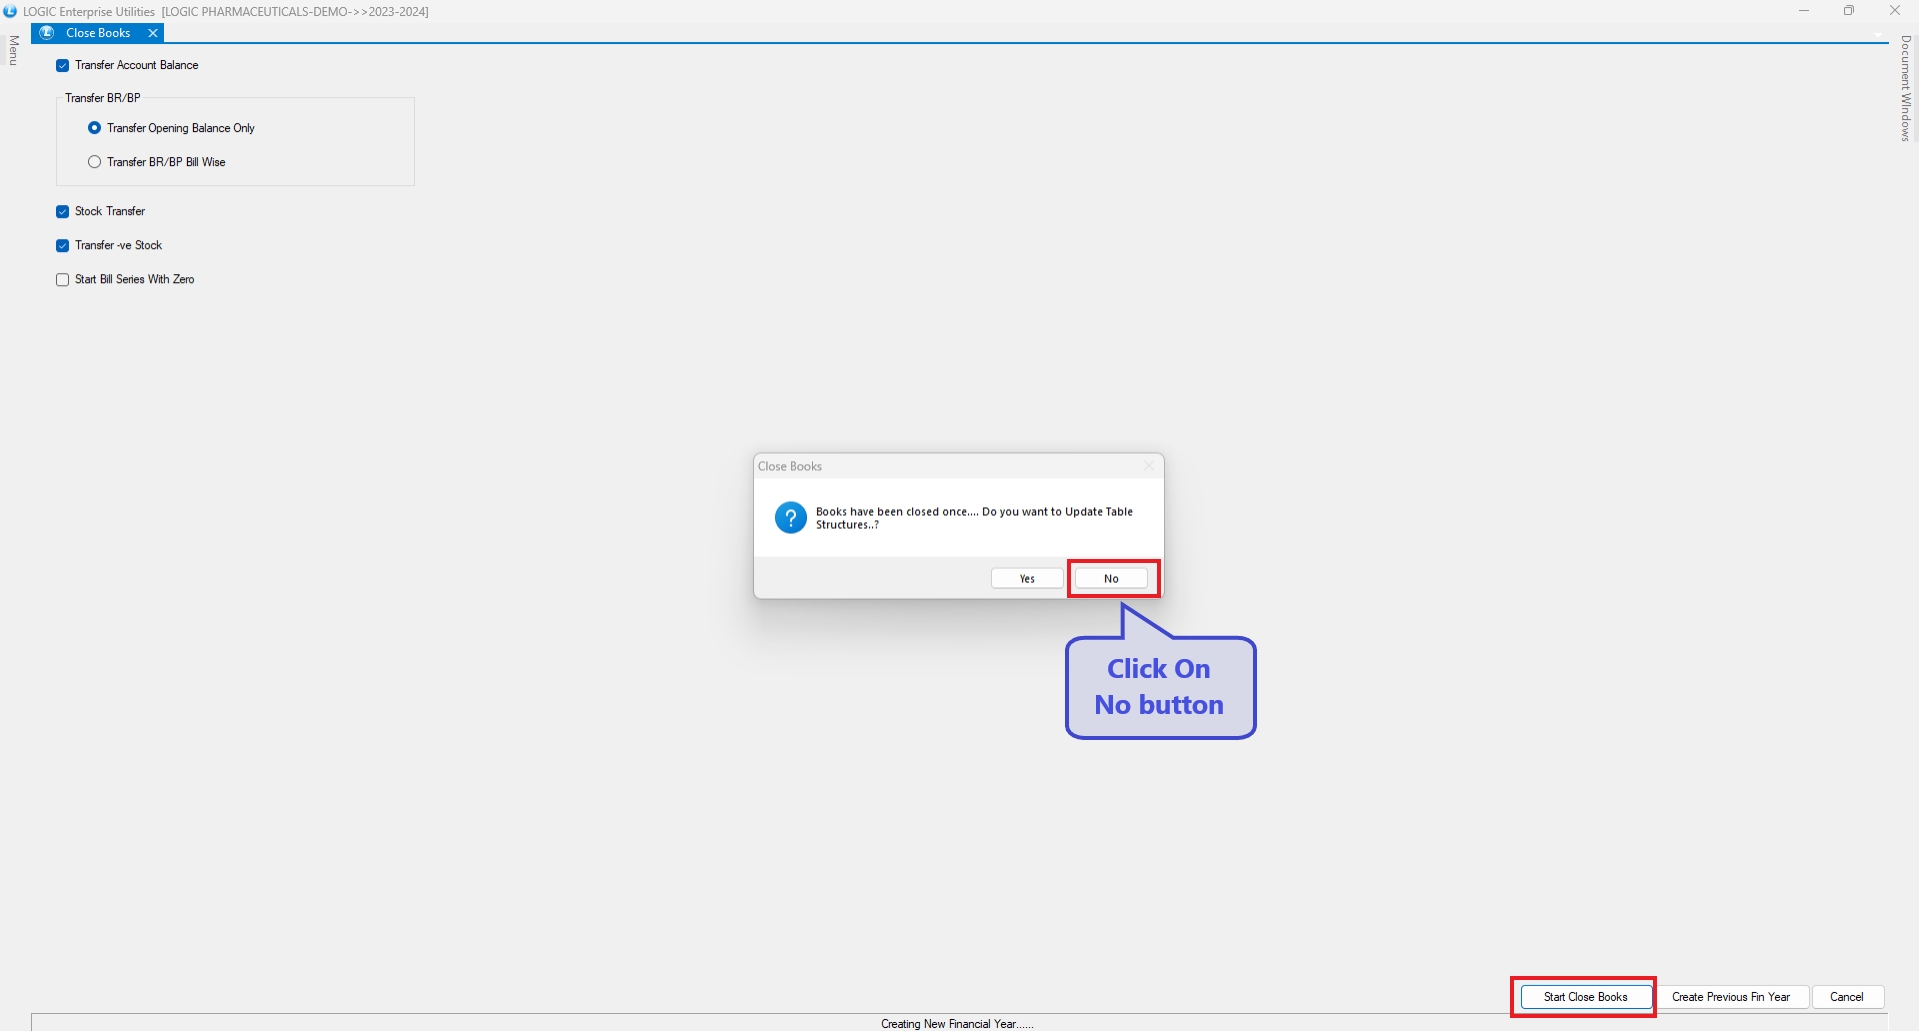Switch to the Close Books tab

[x=98, y=33]
